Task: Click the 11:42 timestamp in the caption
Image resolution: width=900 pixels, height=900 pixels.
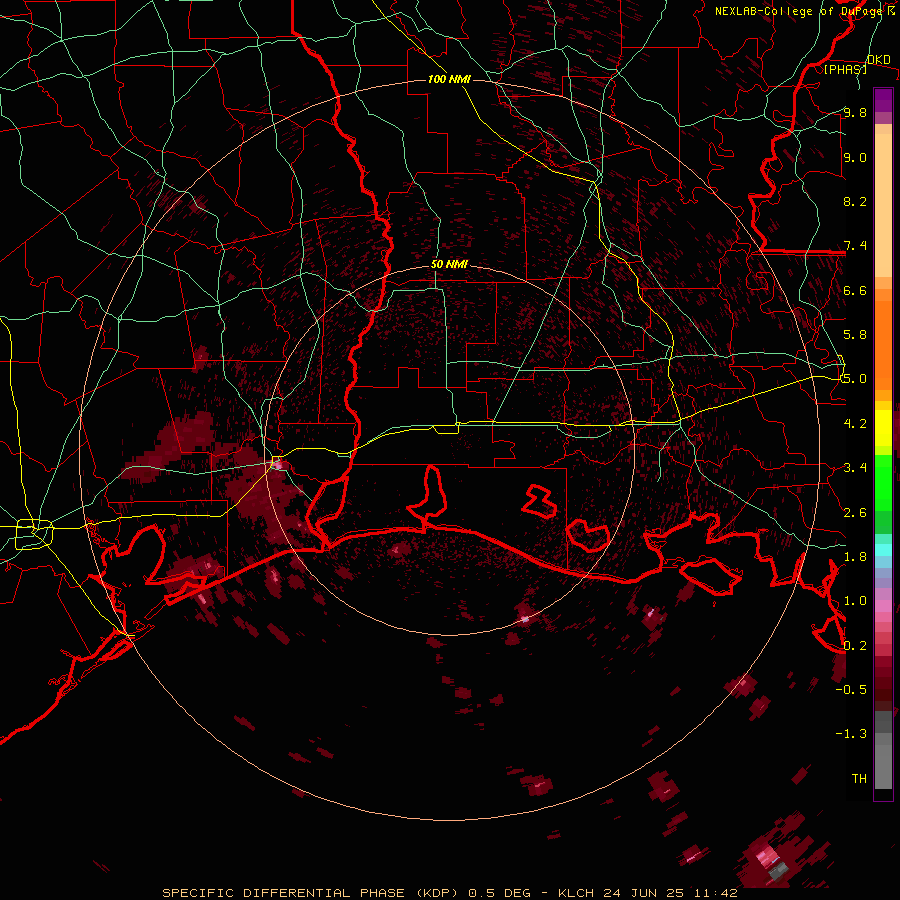Action: pyautogui.click(x=715, y=893)
